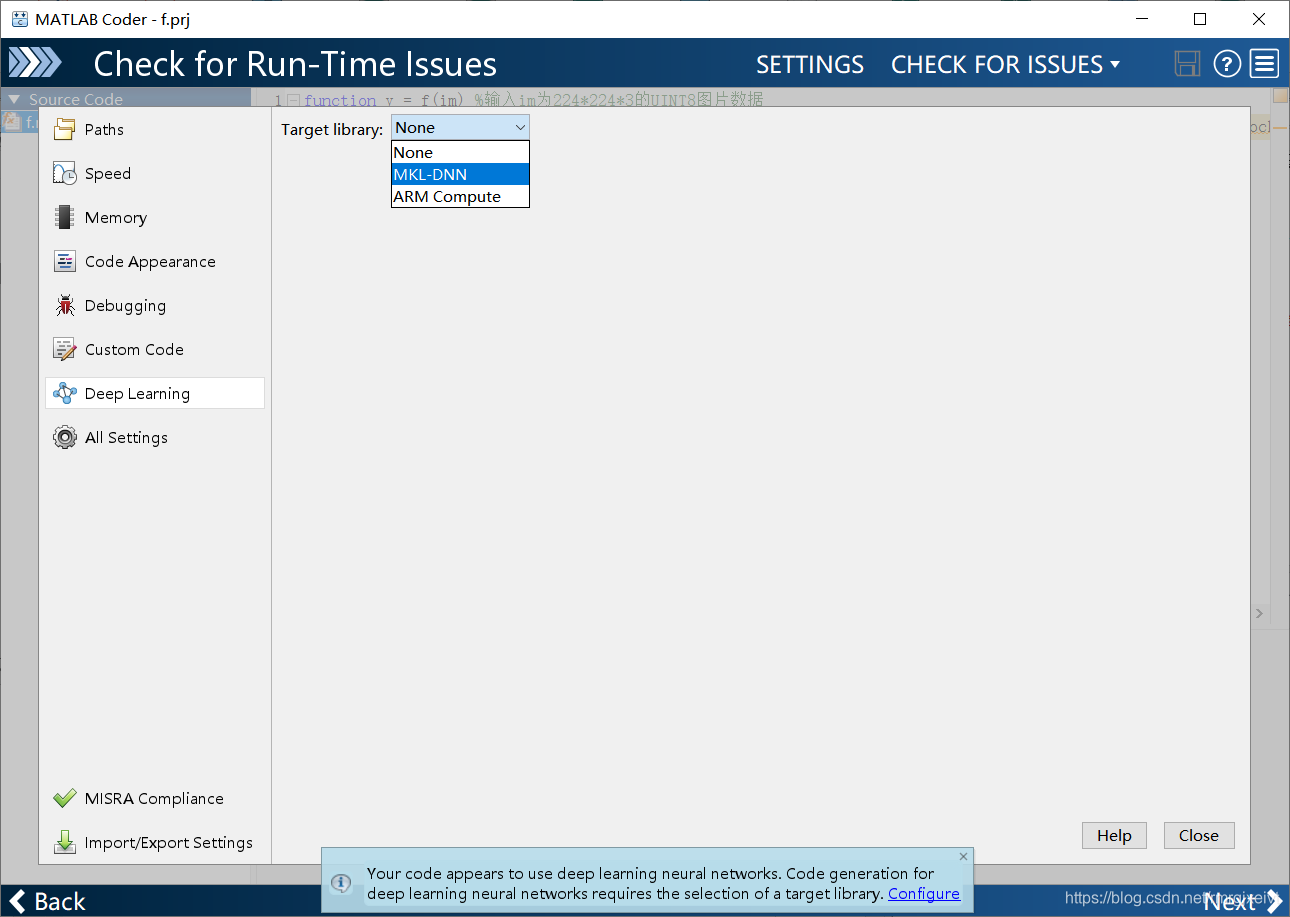The width and height of the screenshot is (1290, 917).
Task: Click the Memory chip icon
Action: [65, 217]
